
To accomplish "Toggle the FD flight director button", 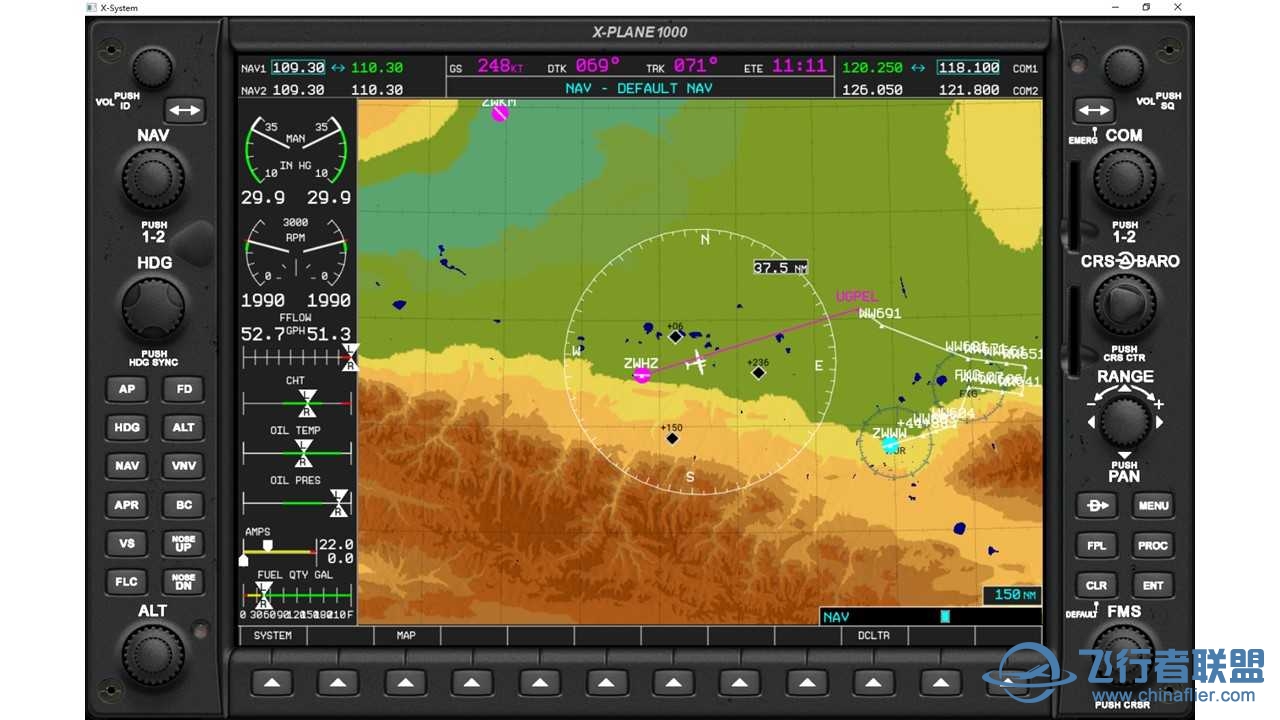I will tap(184, 389).
